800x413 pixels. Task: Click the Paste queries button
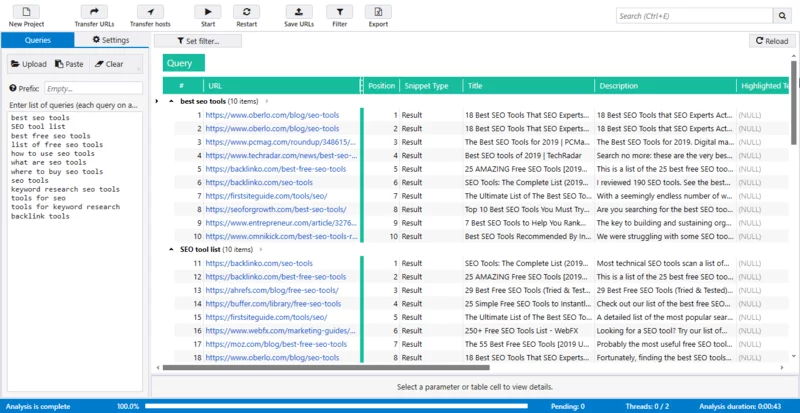coord(69,64)
